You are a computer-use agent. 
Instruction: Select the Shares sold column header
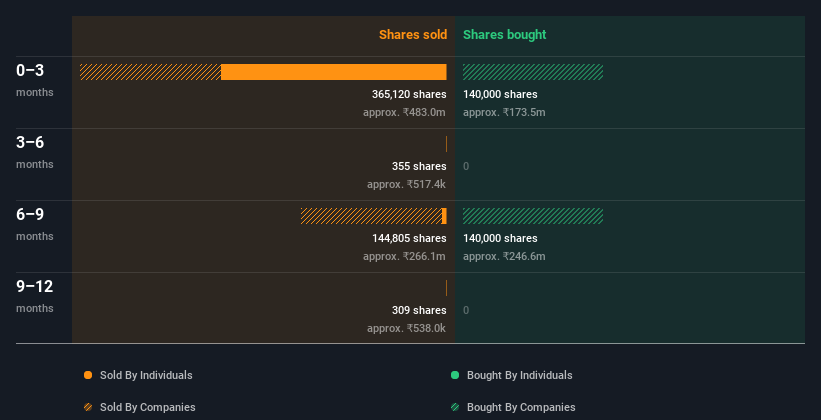(413, 35)
